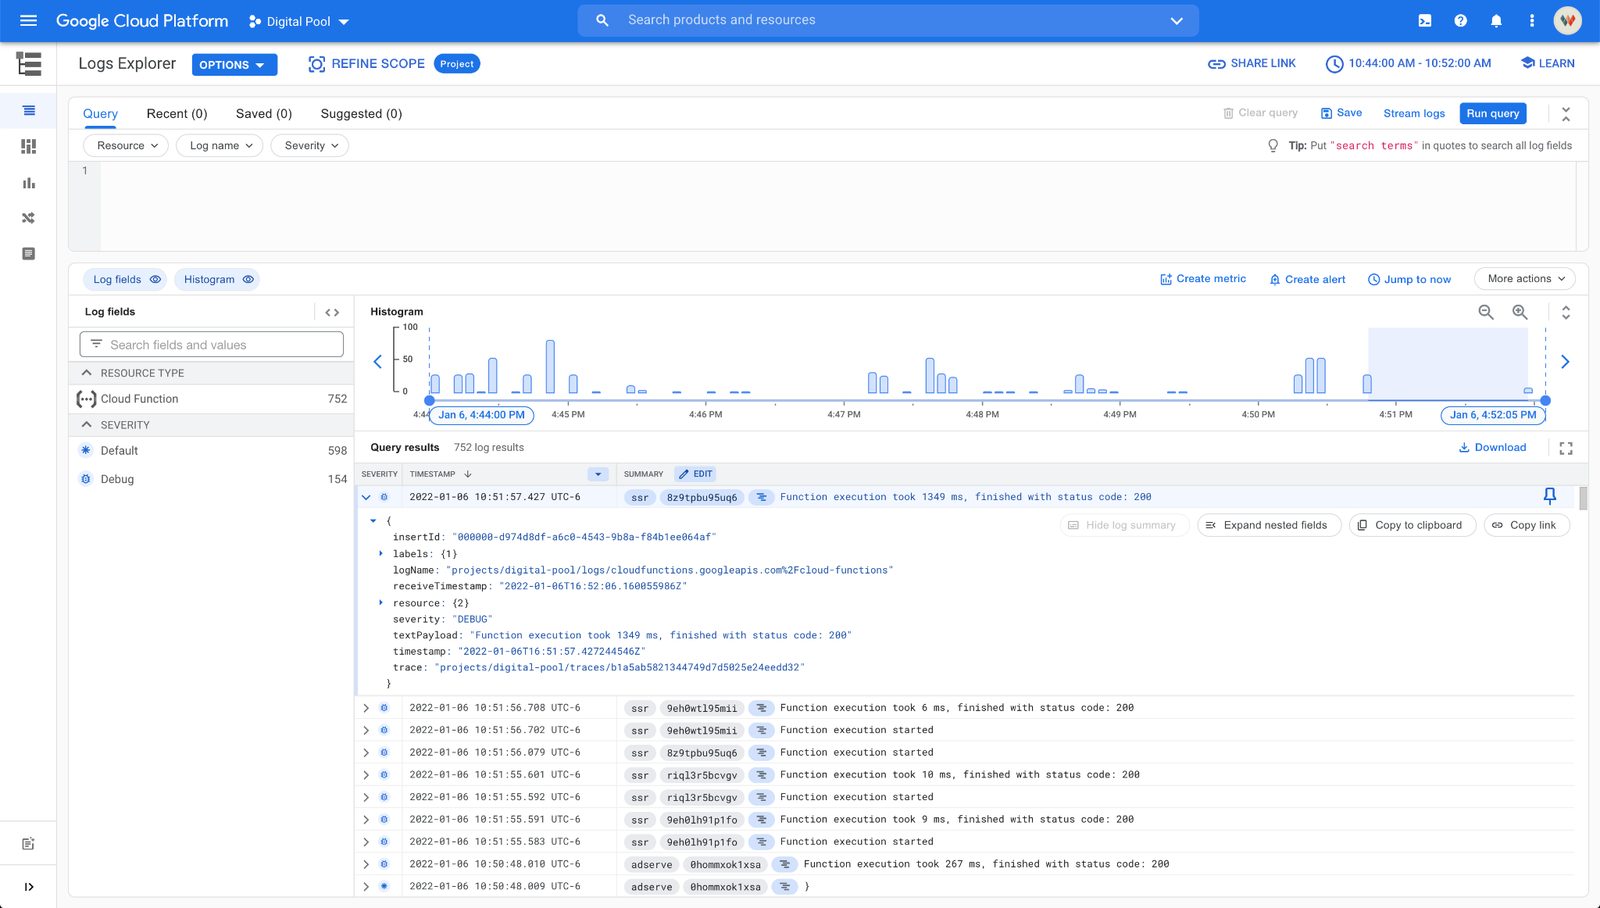Image resolution: width=1600 pixels, height=908 pixels.
Task: Pin the expanded log entry
Action: [x=1550, y=496]
